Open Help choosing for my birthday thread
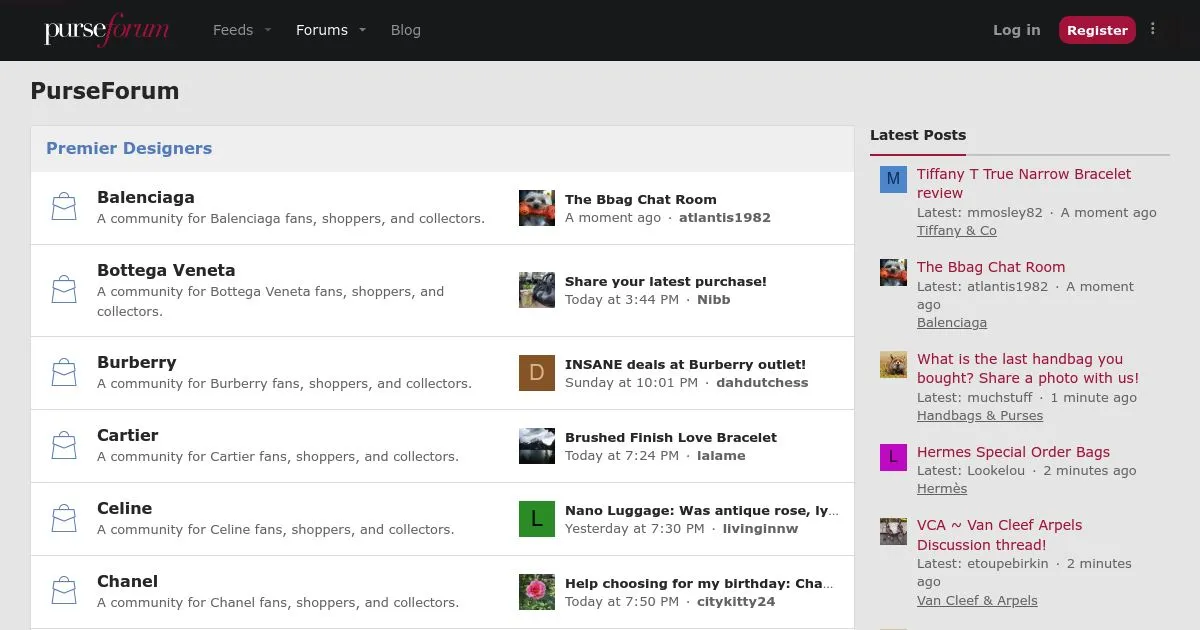The width and height of the screenshot is (1200, 630). coord(699,583)
